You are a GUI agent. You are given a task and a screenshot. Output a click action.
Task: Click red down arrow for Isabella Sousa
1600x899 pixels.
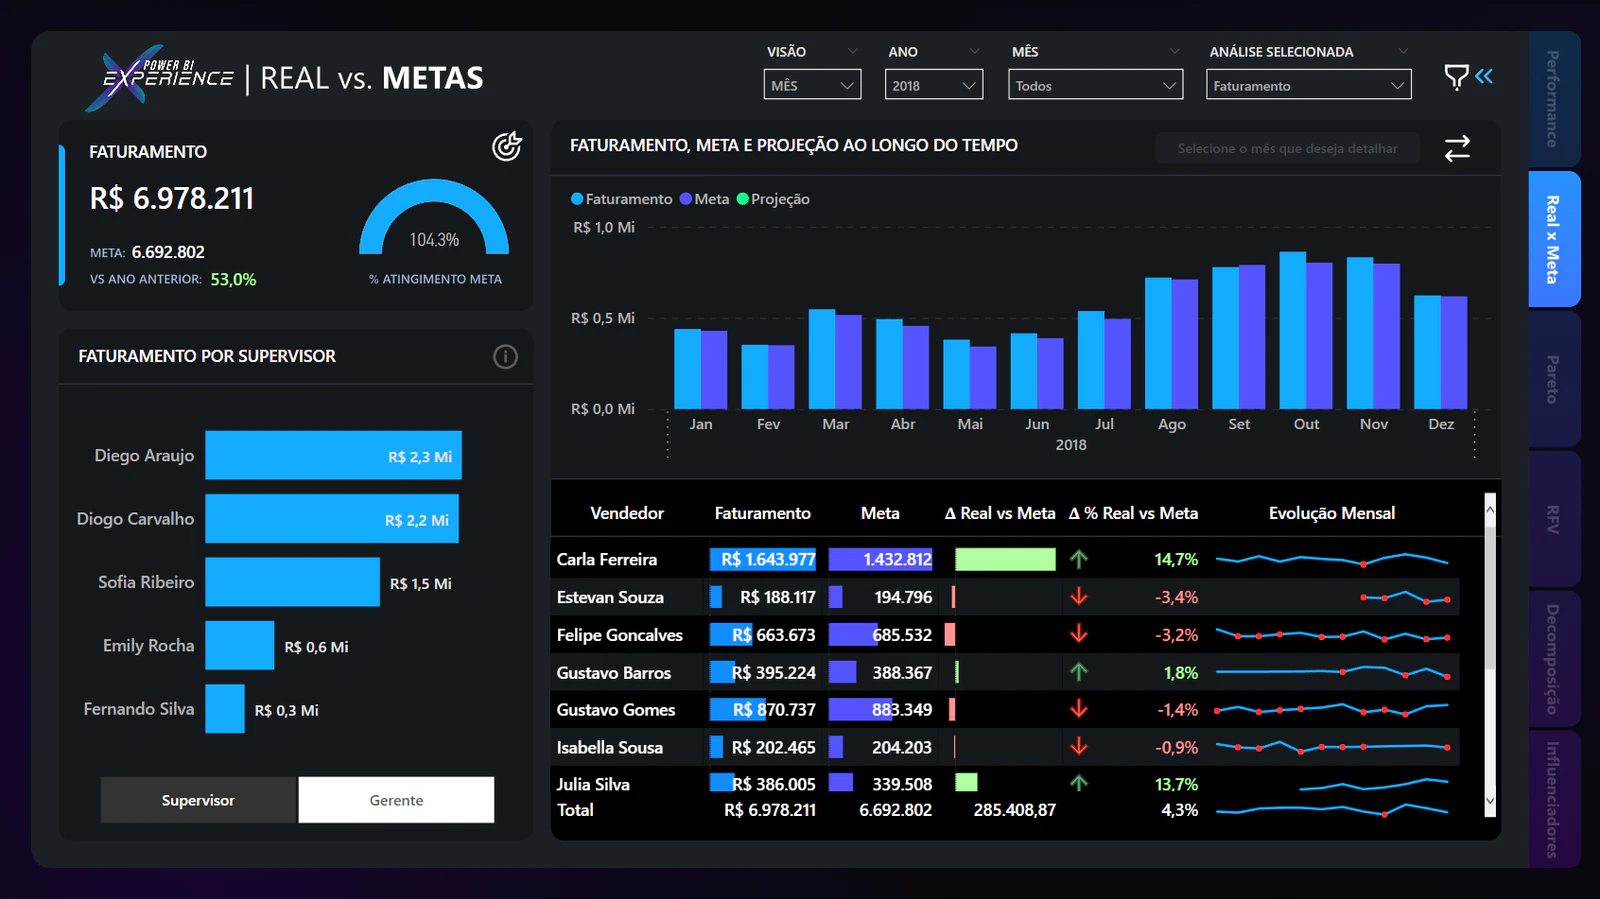pos(1078,747)
